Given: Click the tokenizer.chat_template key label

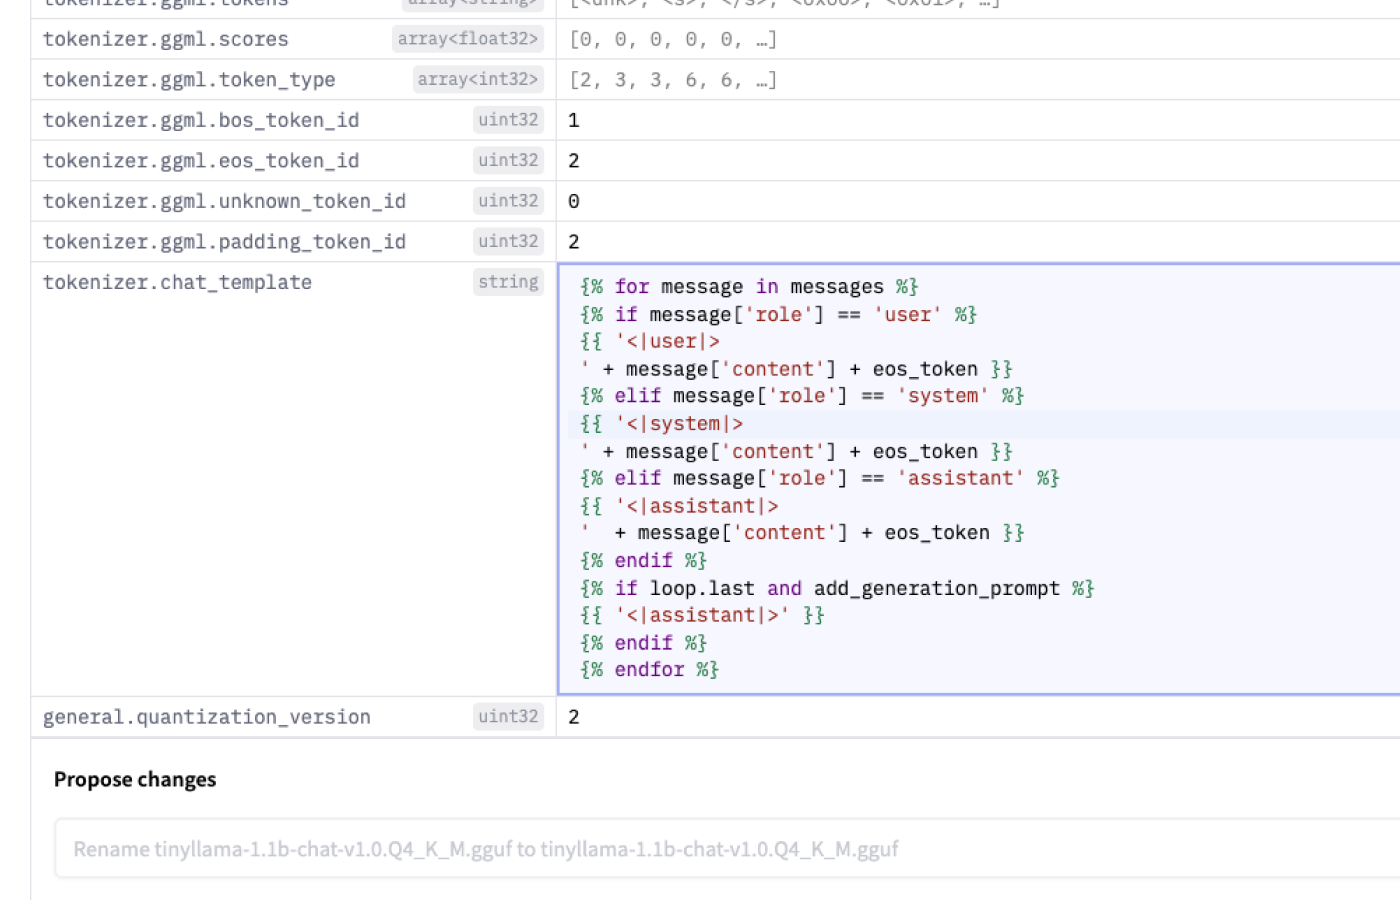Looking at the screenshot, I should point(177,283).
